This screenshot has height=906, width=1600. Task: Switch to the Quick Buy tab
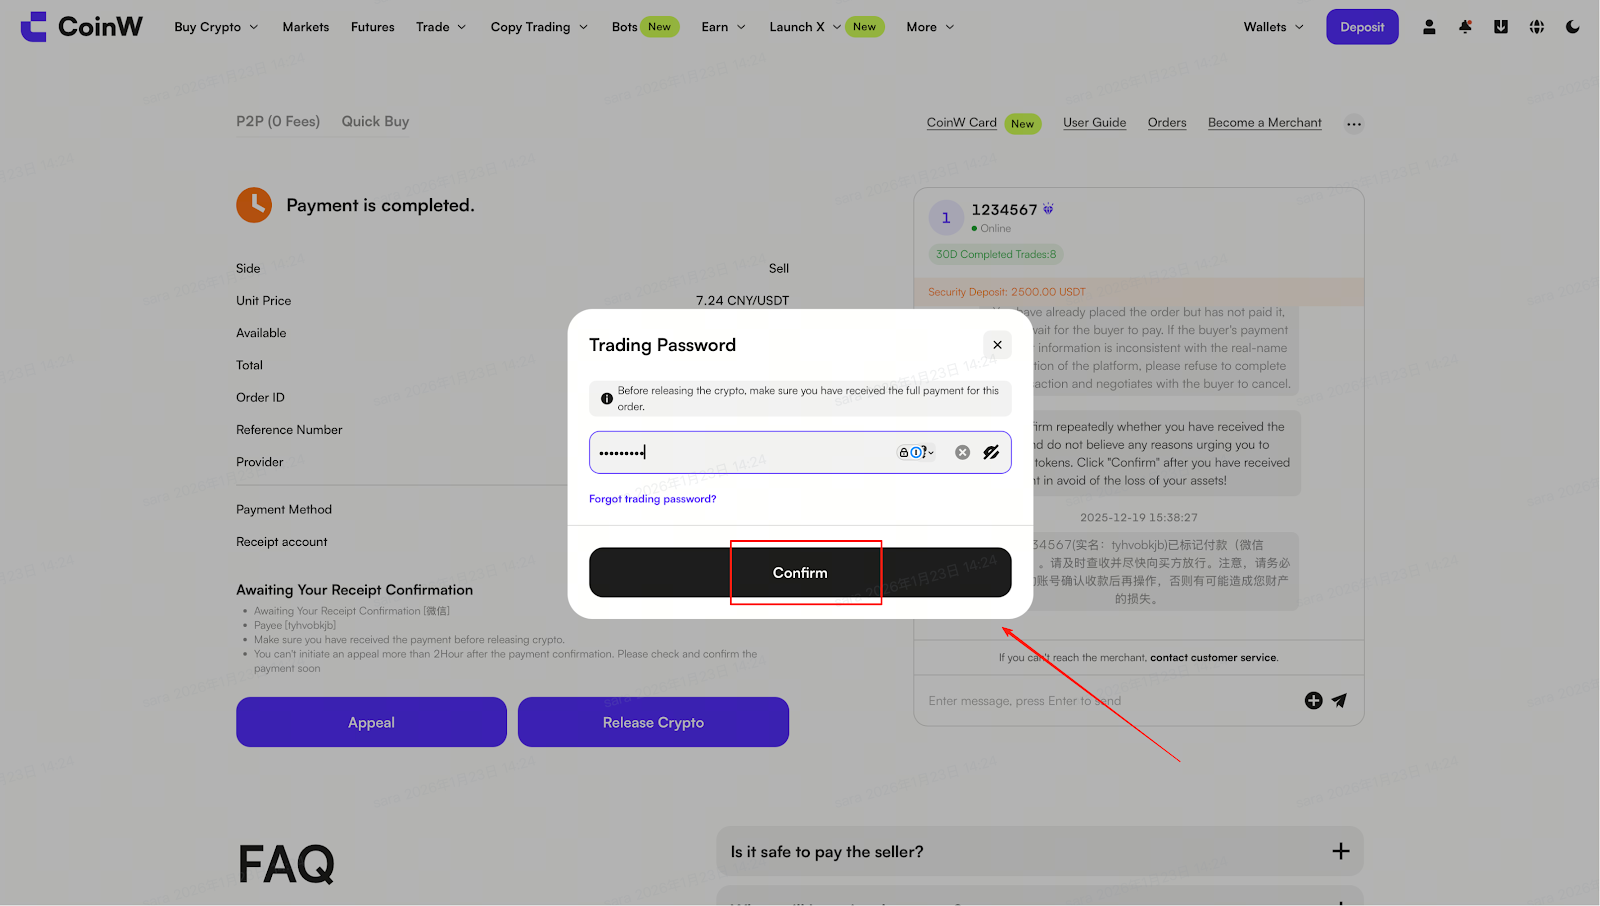(375, 121)
